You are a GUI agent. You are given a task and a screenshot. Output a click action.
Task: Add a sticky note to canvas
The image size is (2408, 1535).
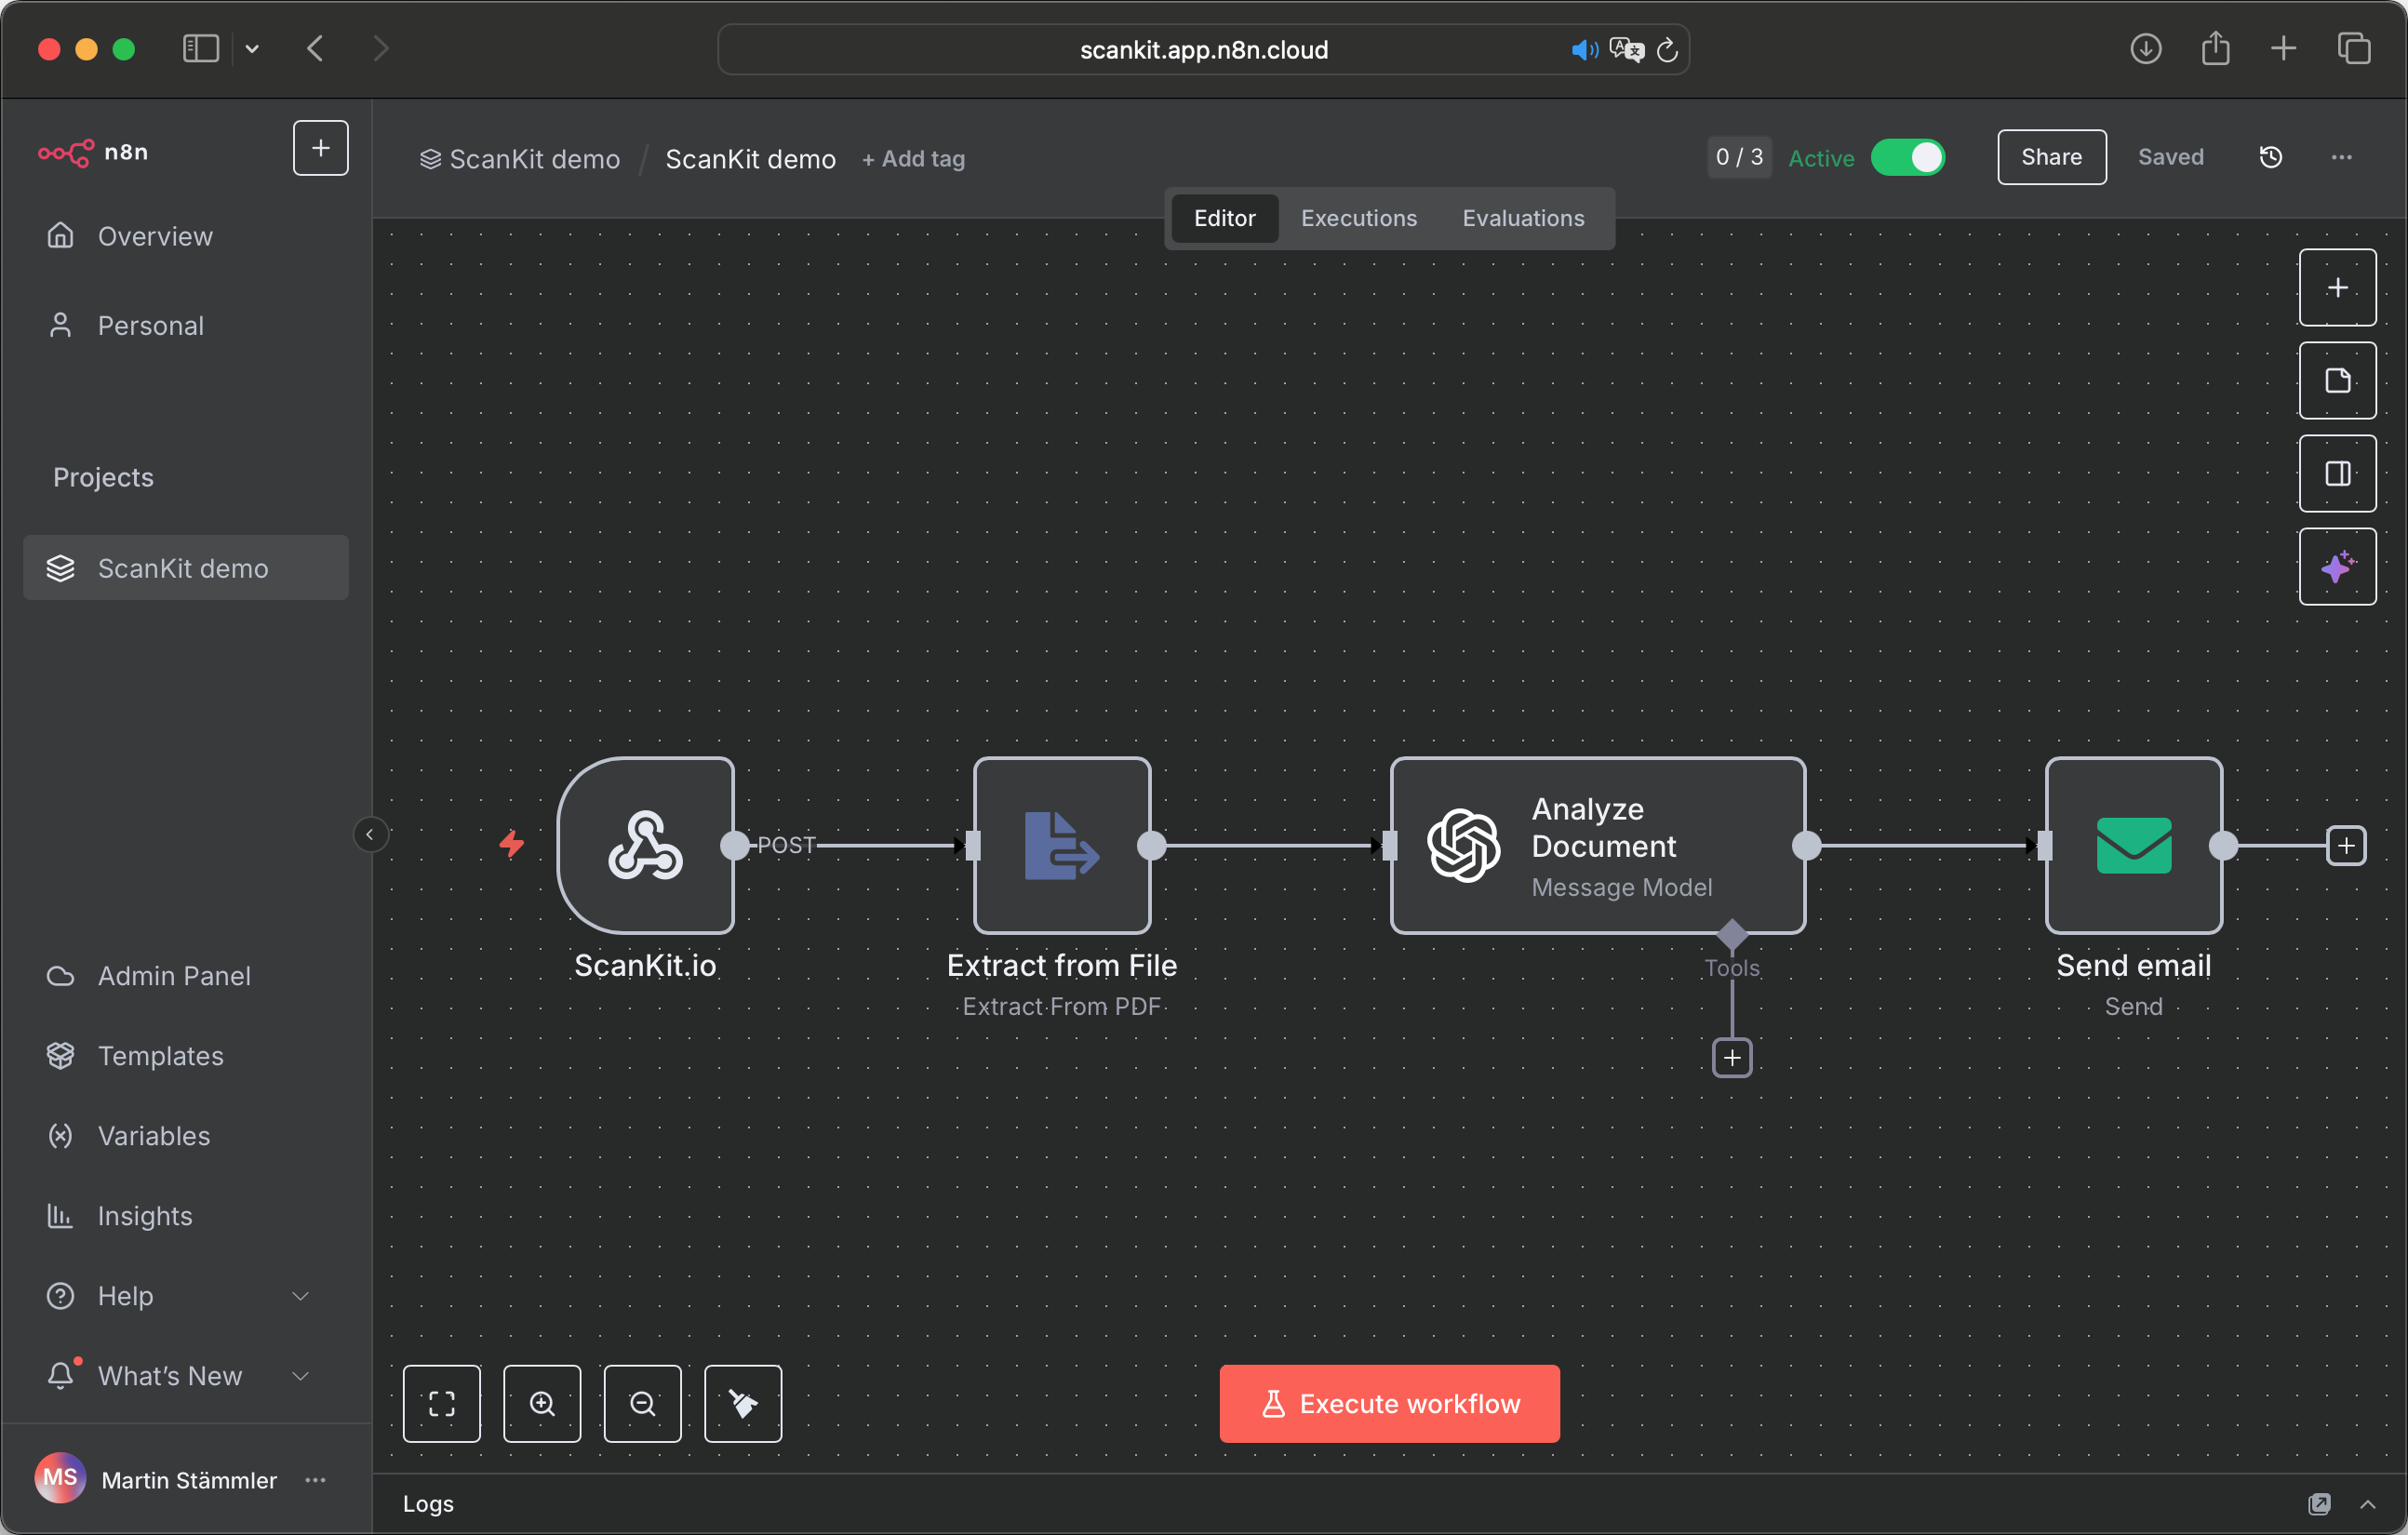click(2337, 381)
